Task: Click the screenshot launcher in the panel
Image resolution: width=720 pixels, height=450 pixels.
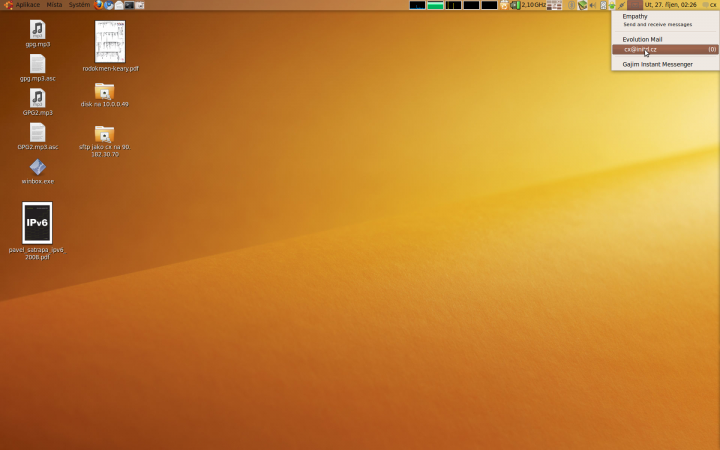Action: pos(140,5)
